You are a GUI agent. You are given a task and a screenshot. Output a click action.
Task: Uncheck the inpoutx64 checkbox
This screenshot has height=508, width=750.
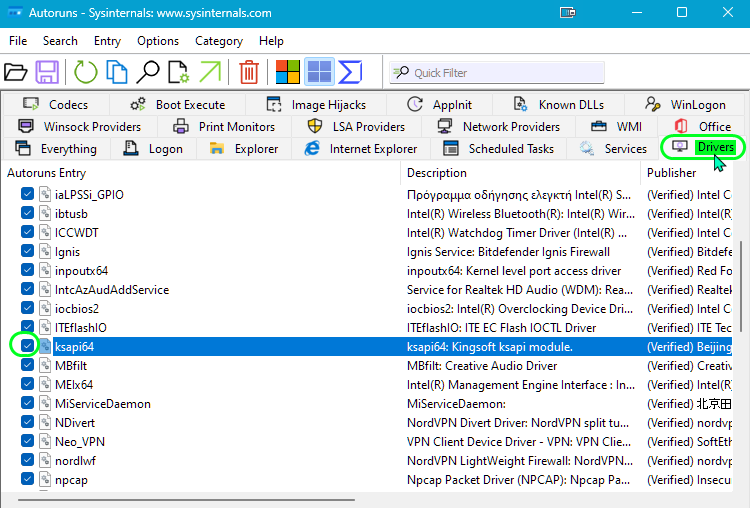click(x=27, y=270)
